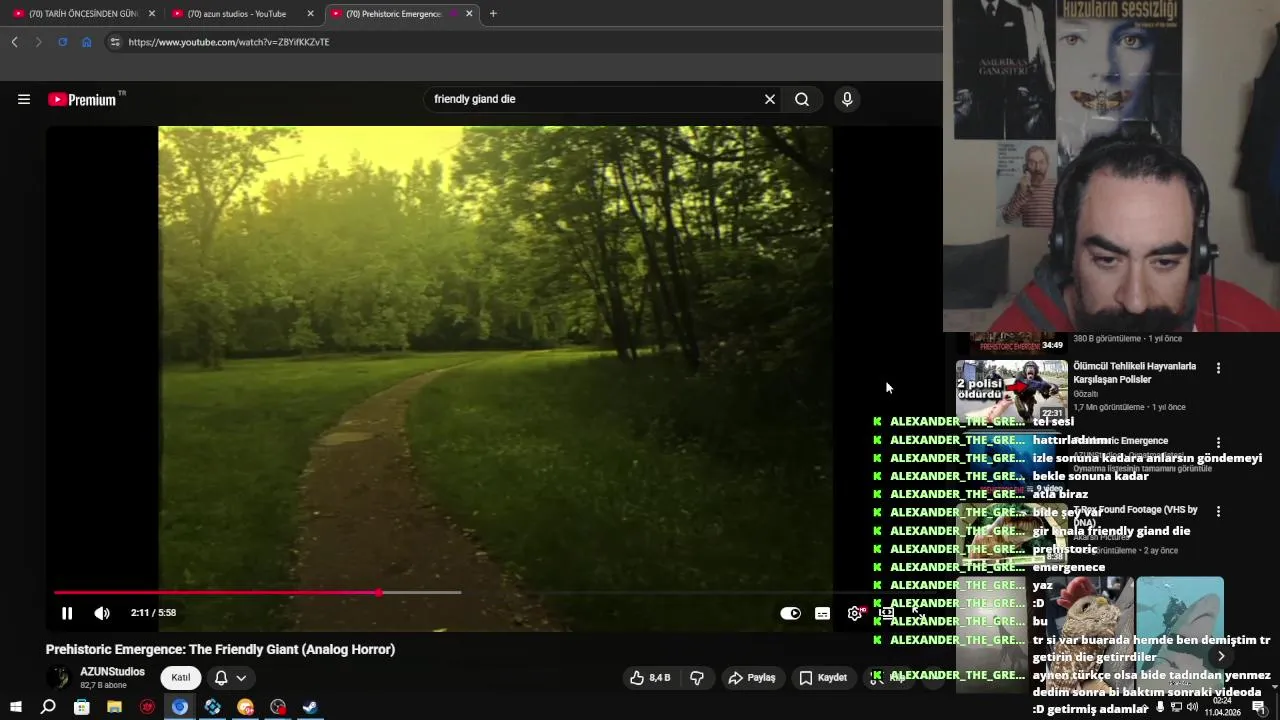The image size is (1280, 720).
Task: Show next Shorts with the right arrow
Action: pyautogui.click(x=1221, y=656)
